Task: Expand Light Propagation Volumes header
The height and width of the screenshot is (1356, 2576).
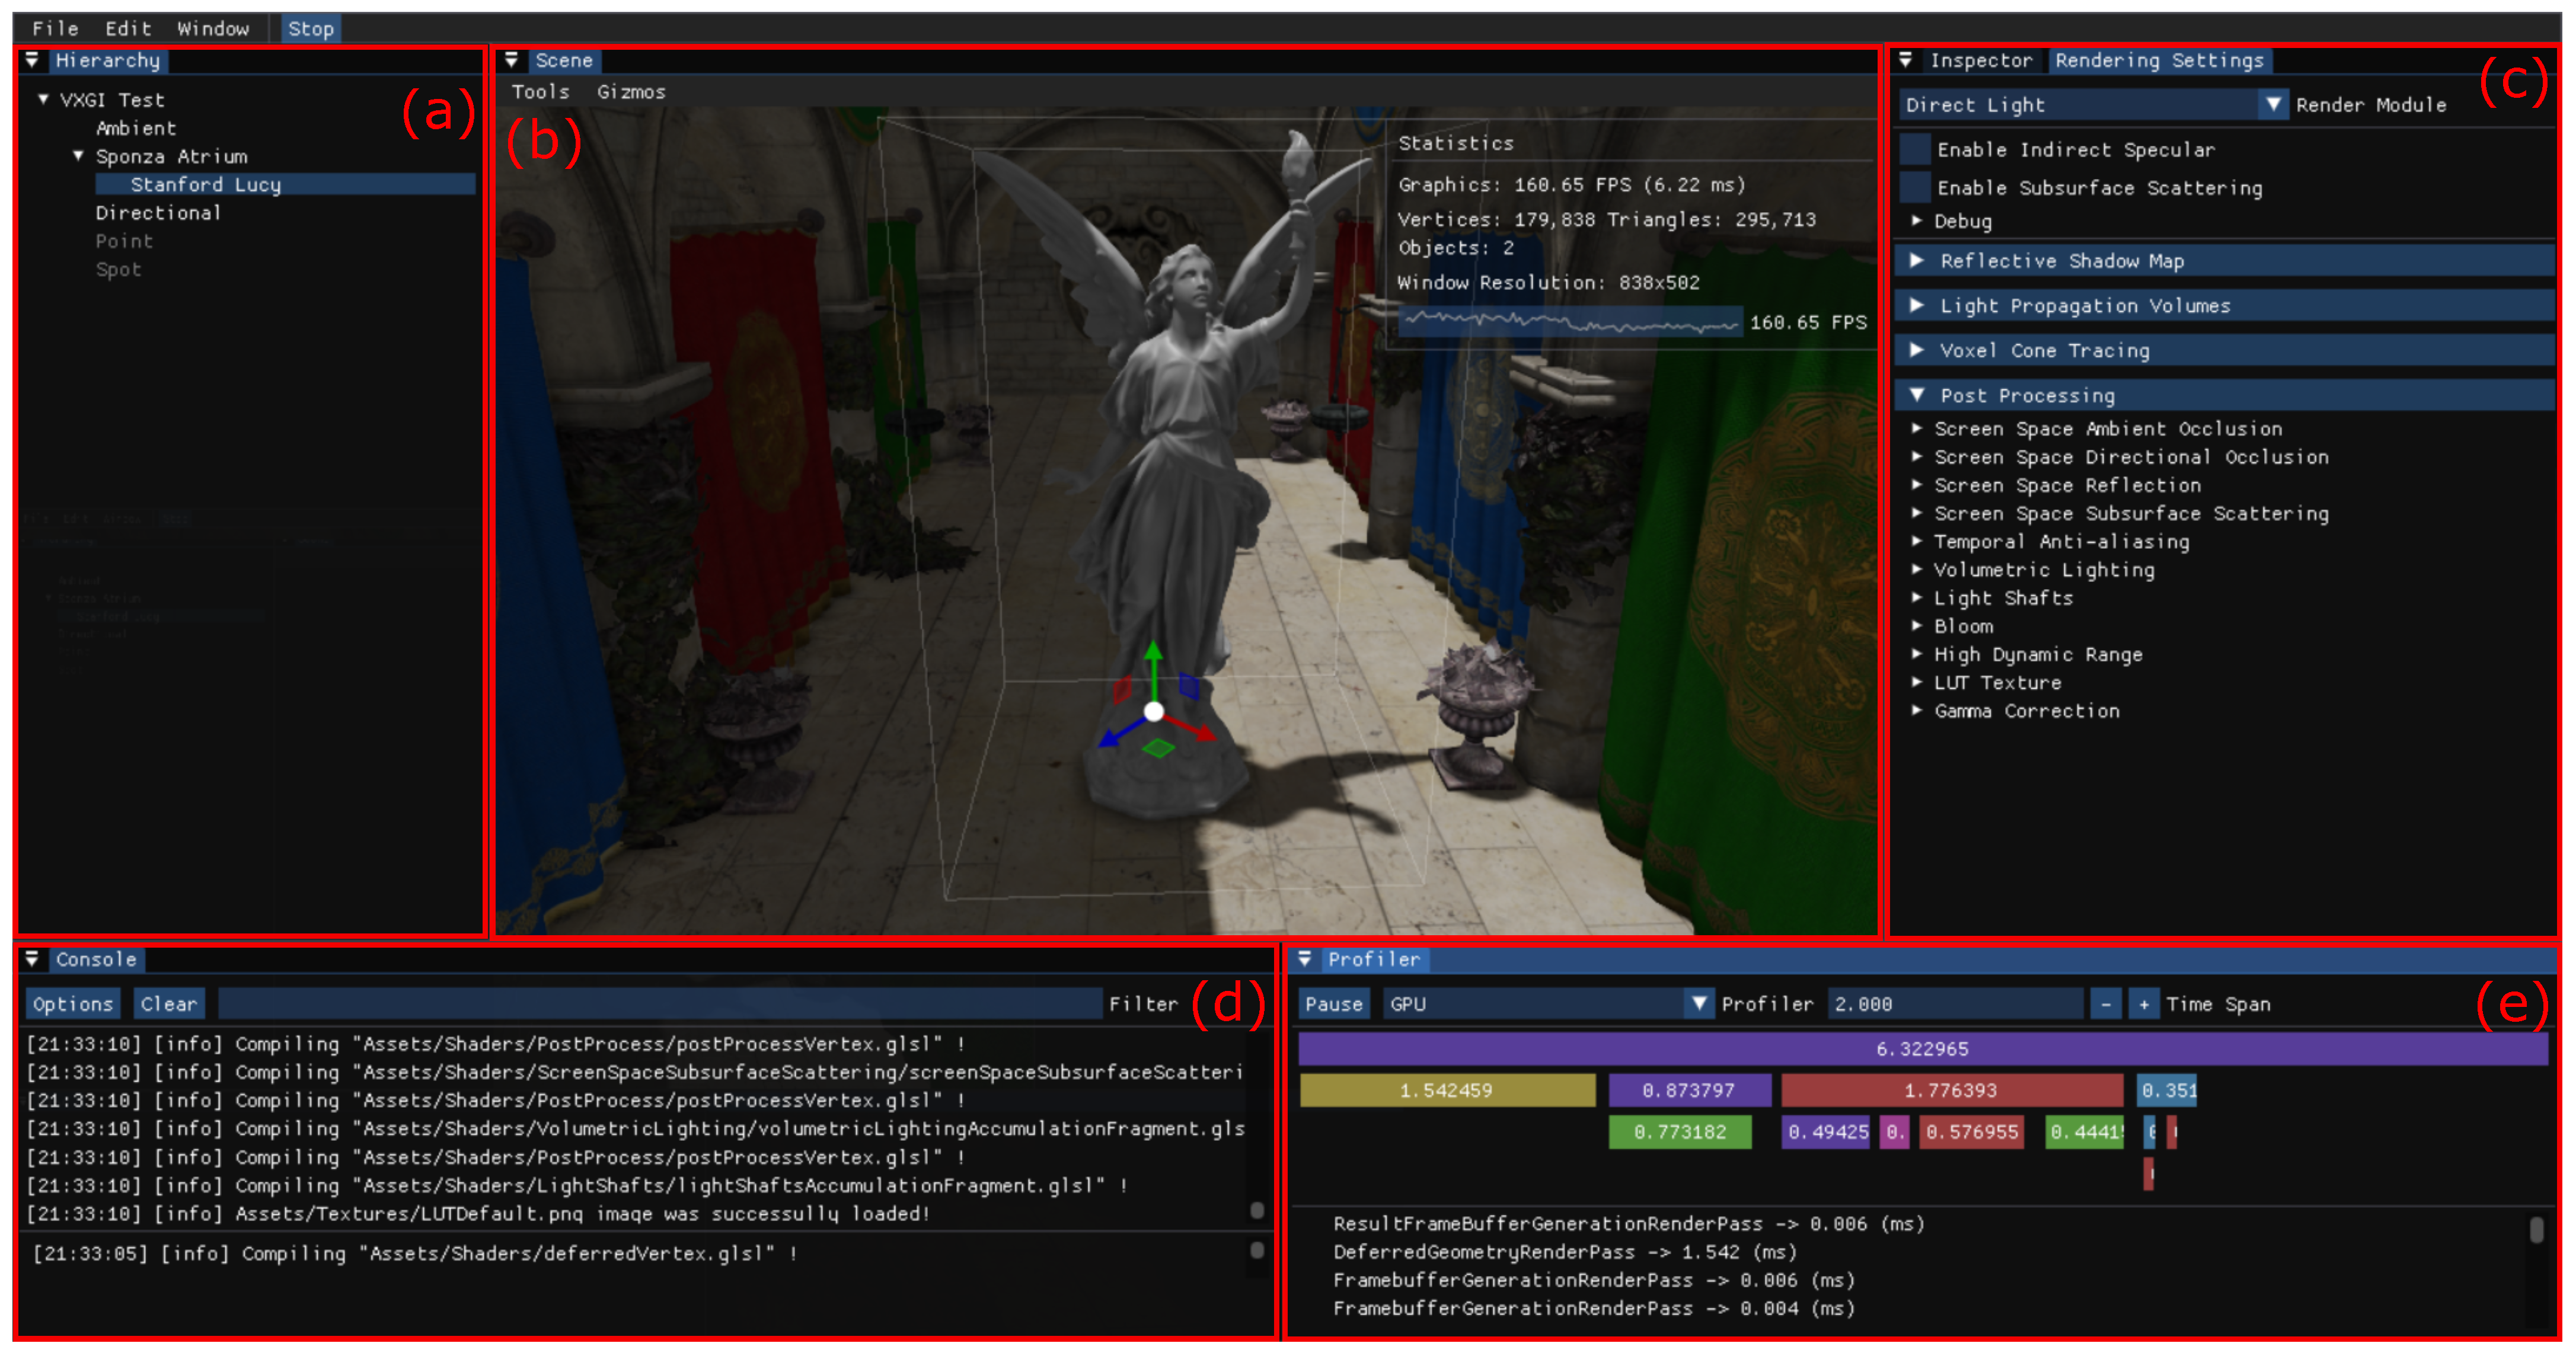Action: [2224, 306]
